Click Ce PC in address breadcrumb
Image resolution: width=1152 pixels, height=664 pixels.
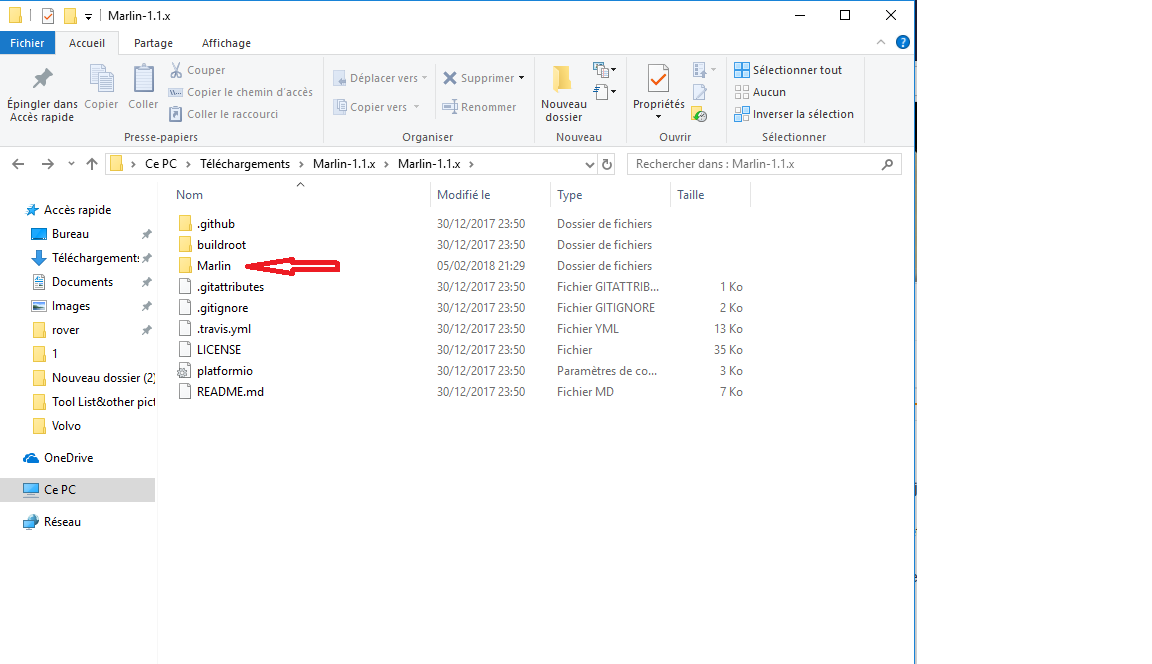click(x=161, y=164)
